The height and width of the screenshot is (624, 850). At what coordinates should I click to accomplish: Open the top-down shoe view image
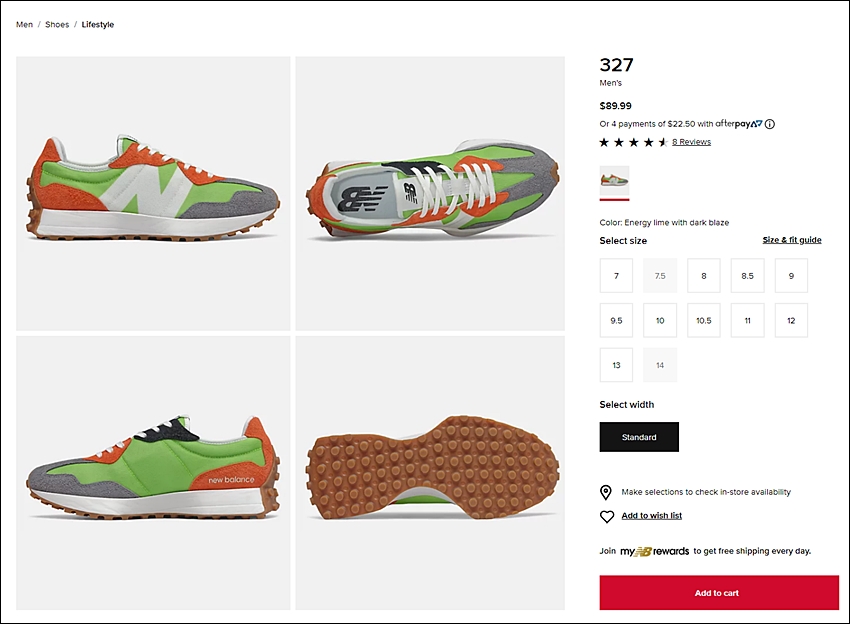430,193
